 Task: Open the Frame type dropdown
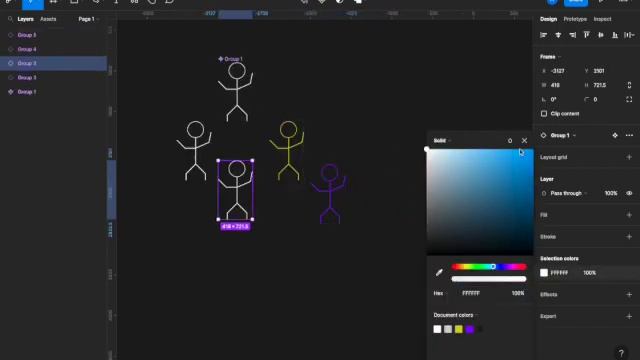coord(550,57)
